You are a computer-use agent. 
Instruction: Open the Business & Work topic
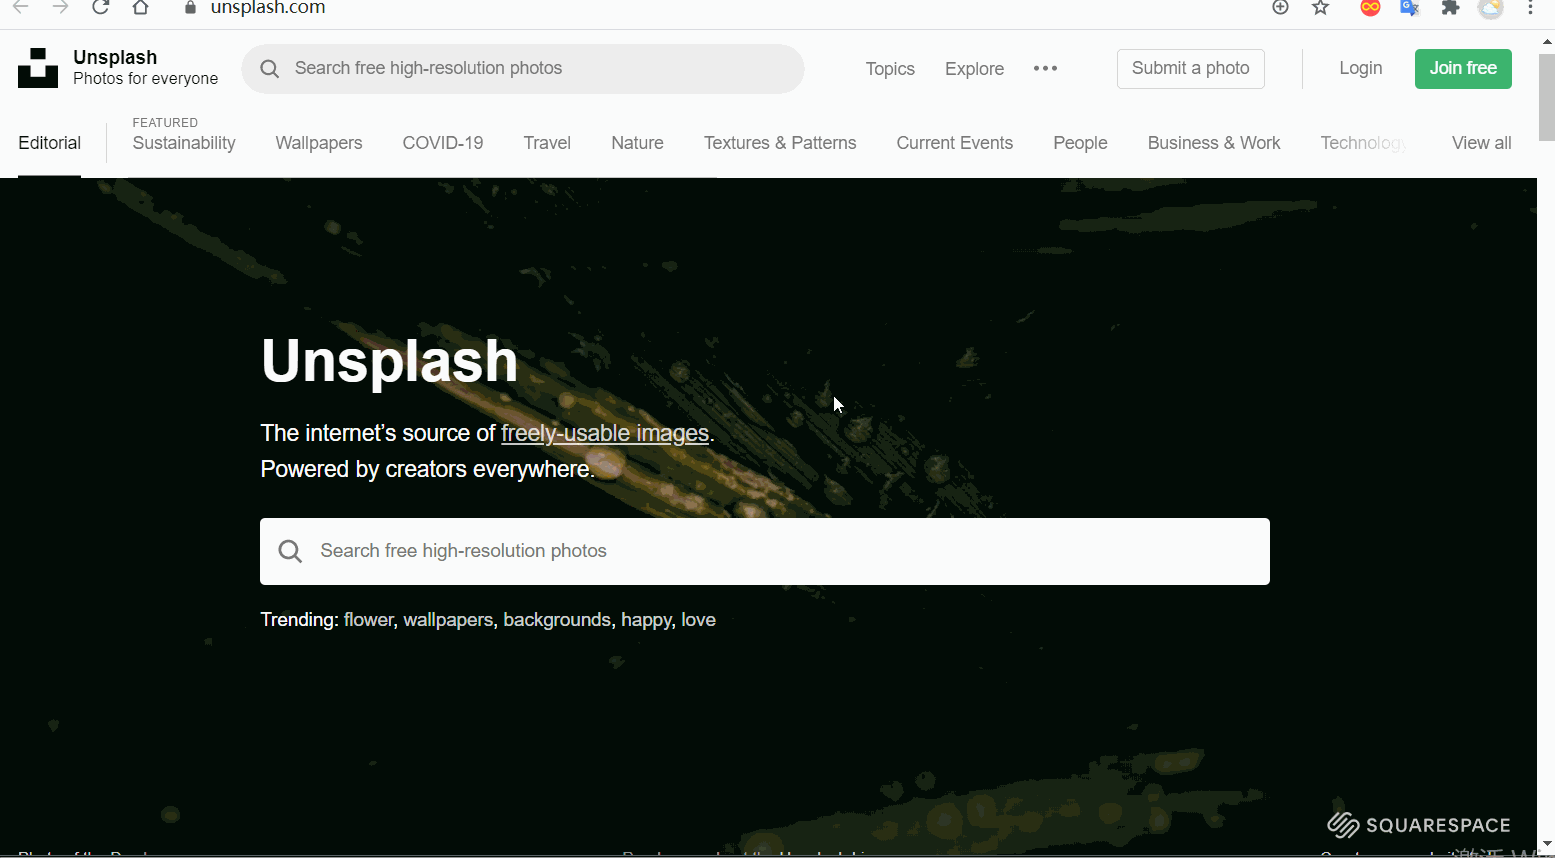[1214, 143]
